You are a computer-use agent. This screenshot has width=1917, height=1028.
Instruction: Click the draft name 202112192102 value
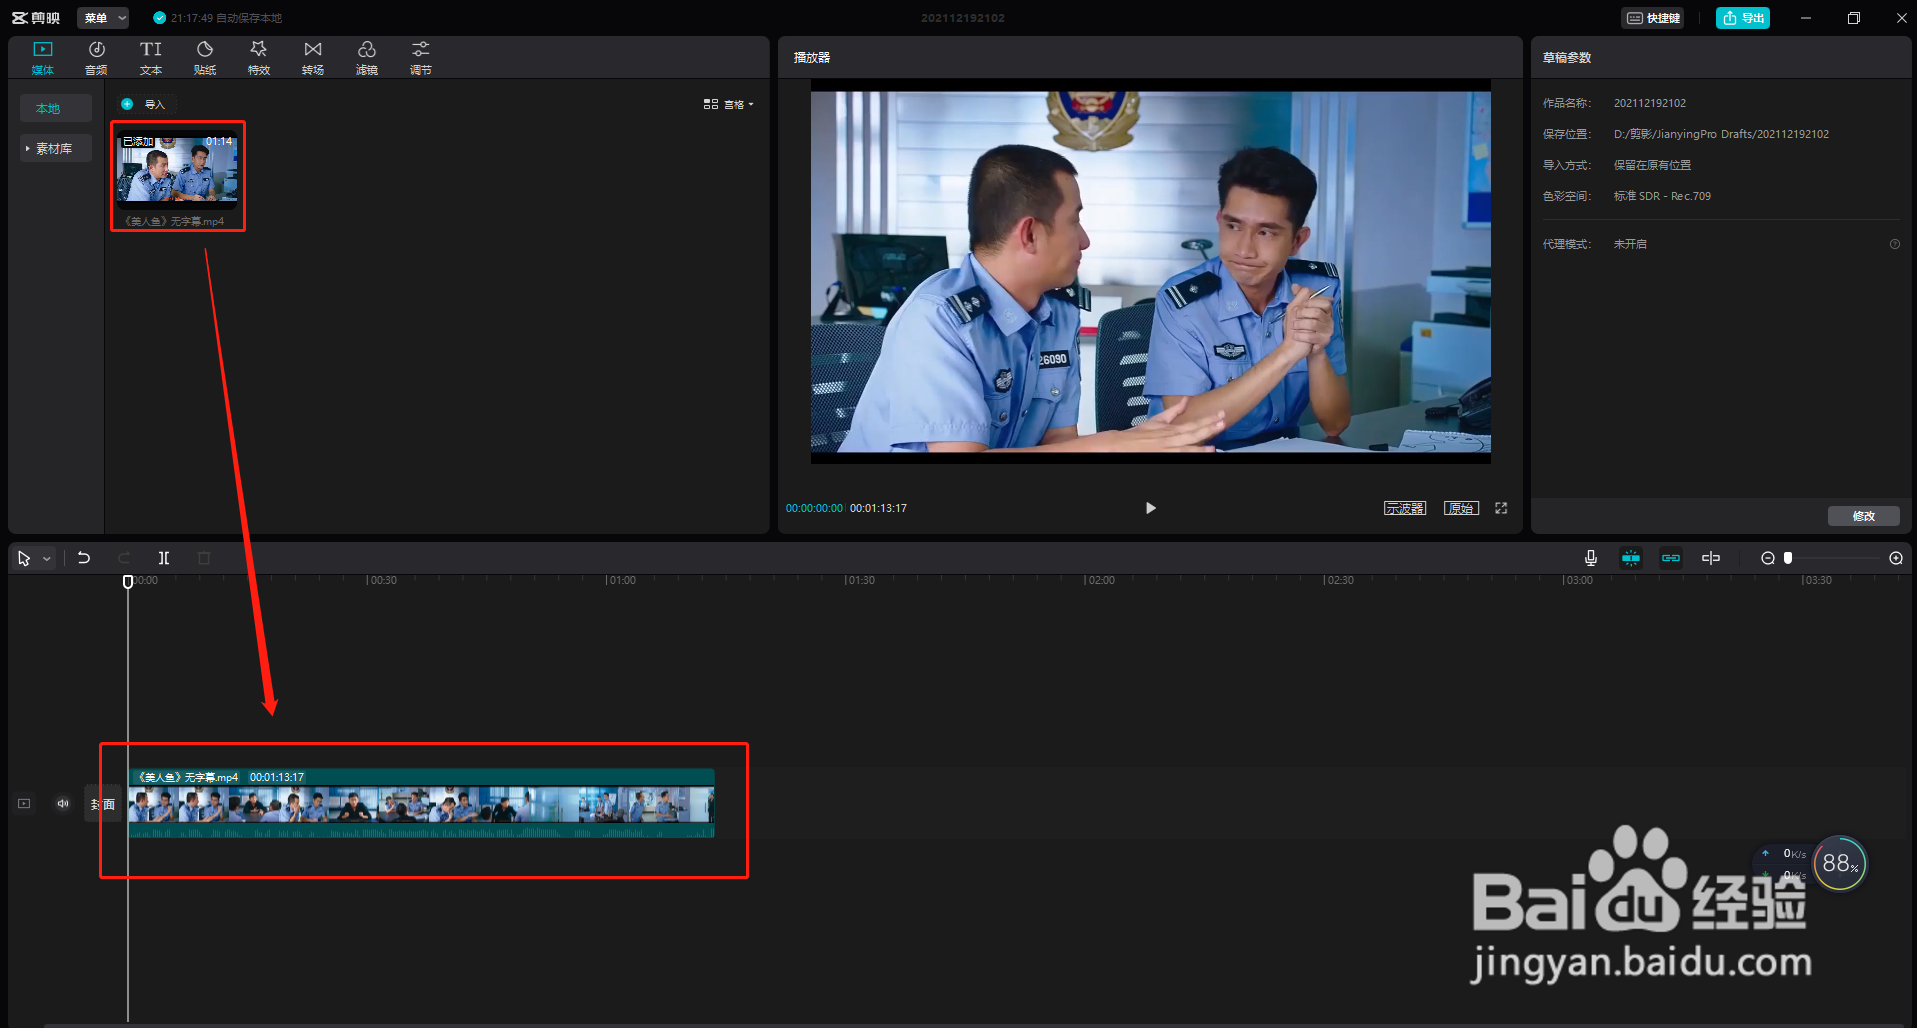tap(1650, 103)
